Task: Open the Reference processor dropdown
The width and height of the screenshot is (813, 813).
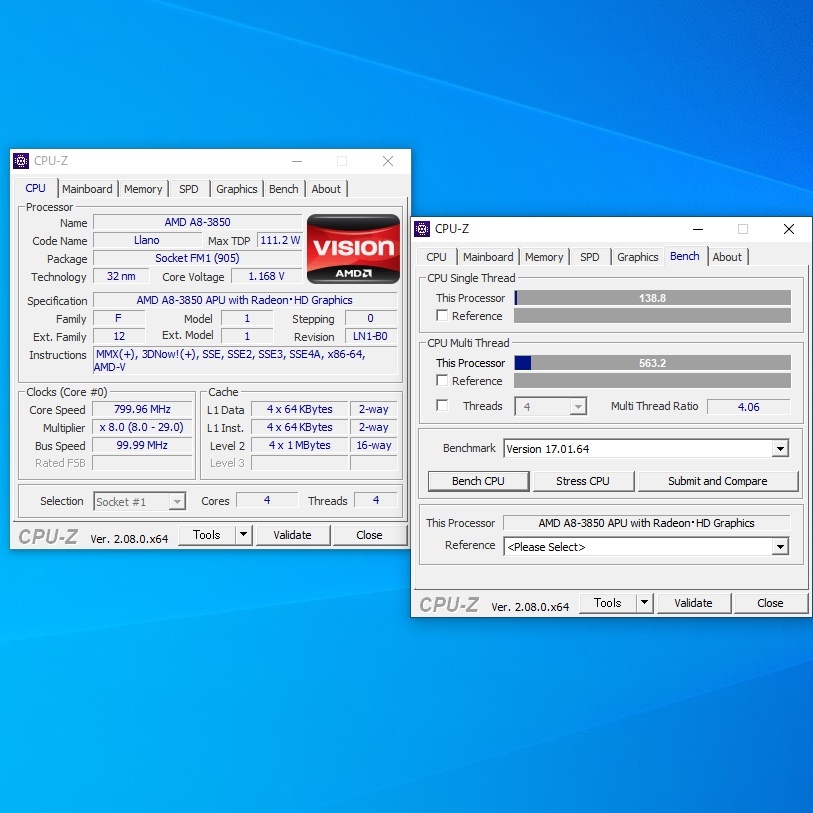Action: click(780, 546)
